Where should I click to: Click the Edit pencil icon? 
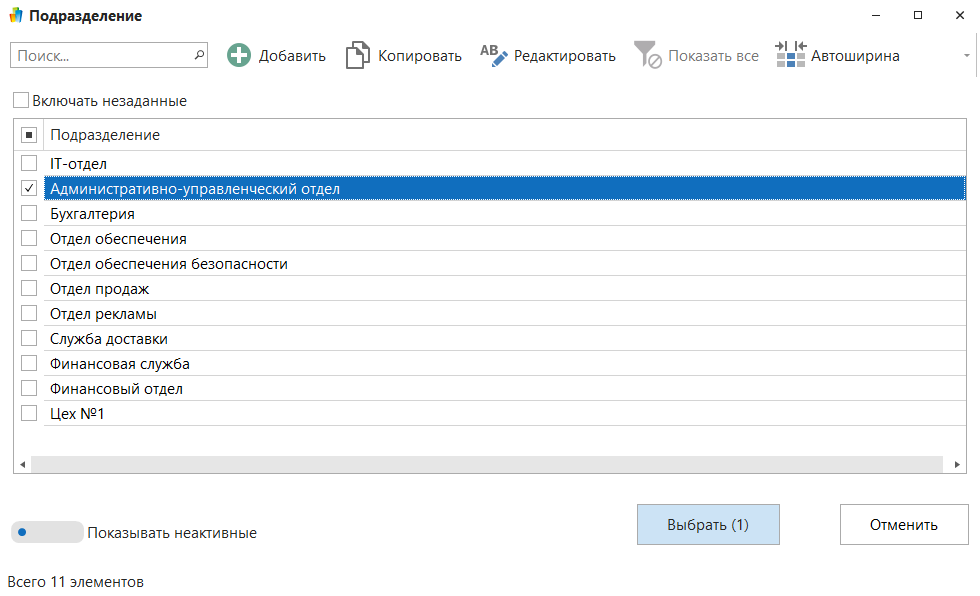(x=494, y=55)
